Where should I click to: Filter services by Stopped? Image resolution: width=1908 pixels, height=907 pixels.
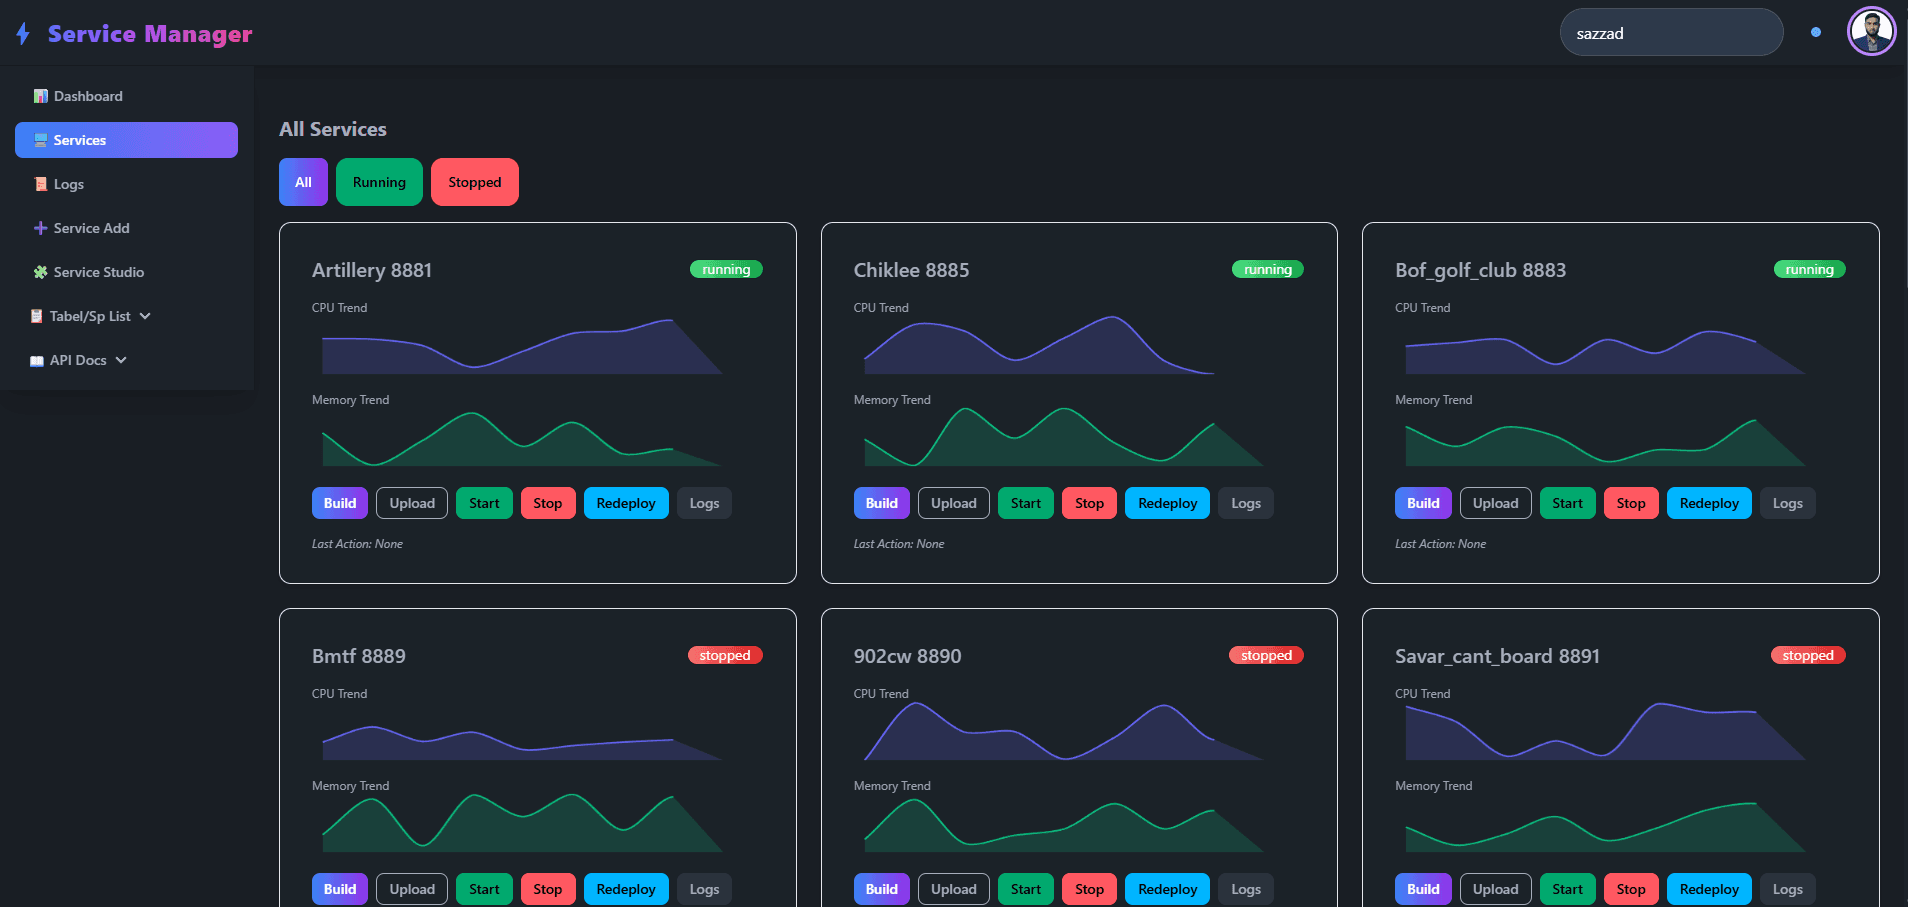pos(475,182)
